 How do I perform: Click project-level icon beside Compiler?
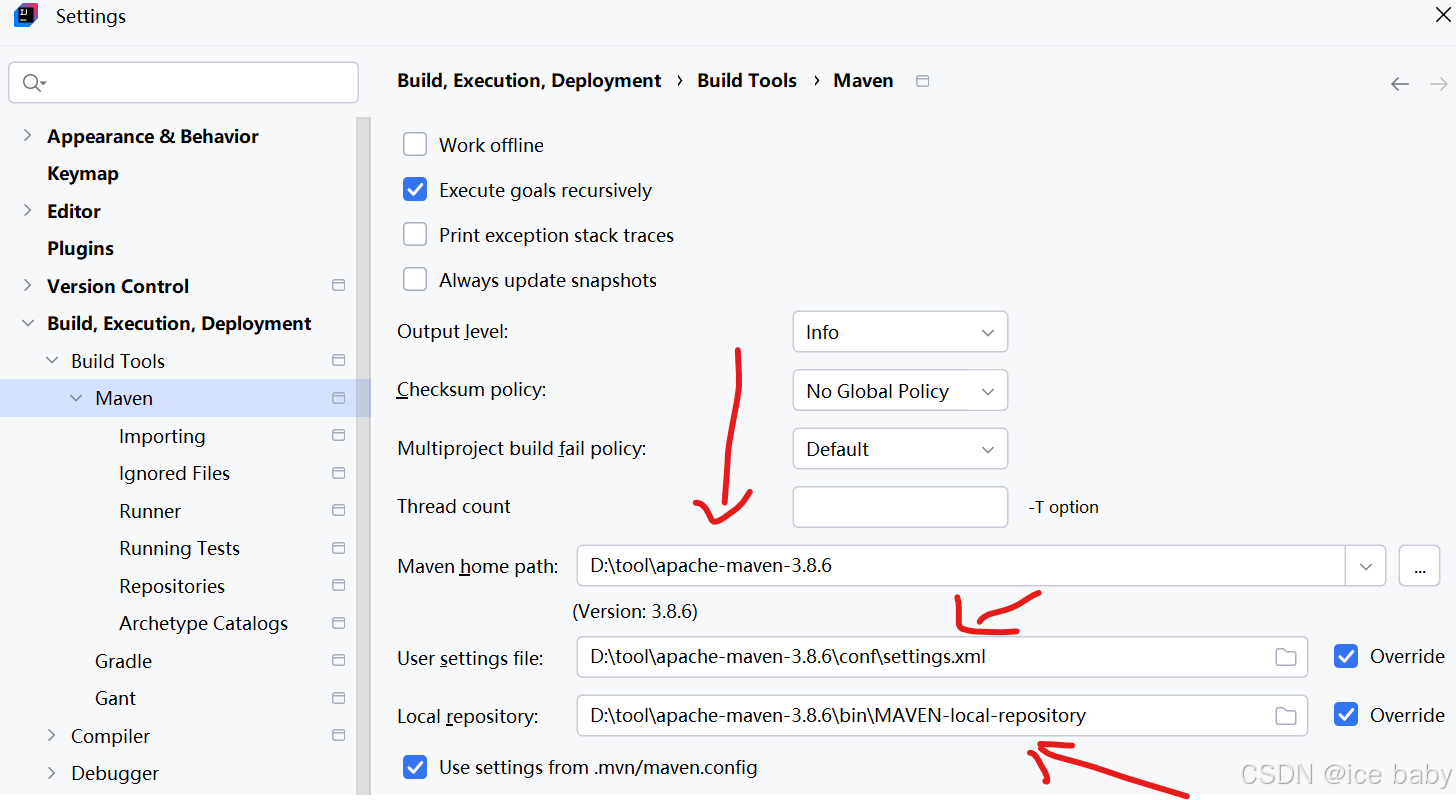coord(338,736)
